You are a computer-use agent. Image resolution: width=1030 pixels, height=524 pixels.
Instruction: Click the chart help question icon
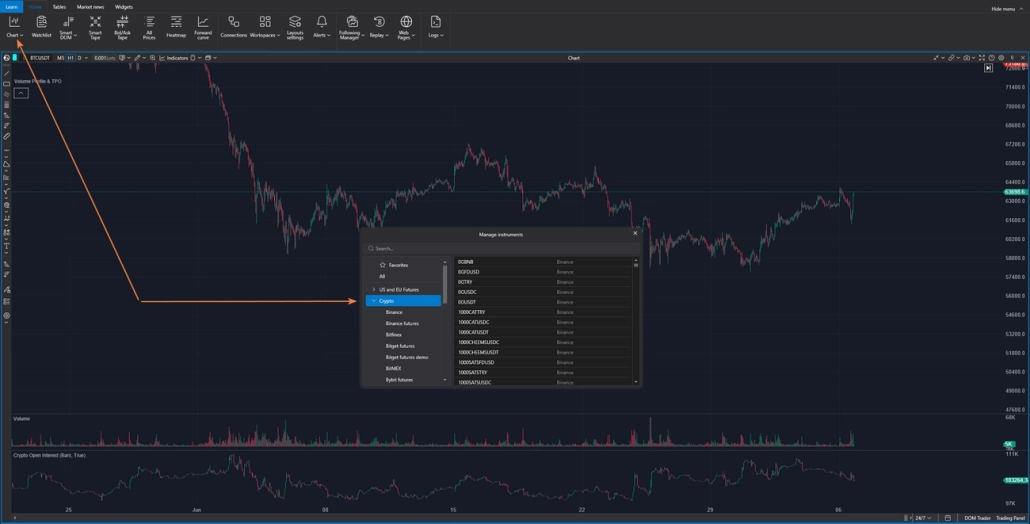pyautogui.click(x=992, y=58)
